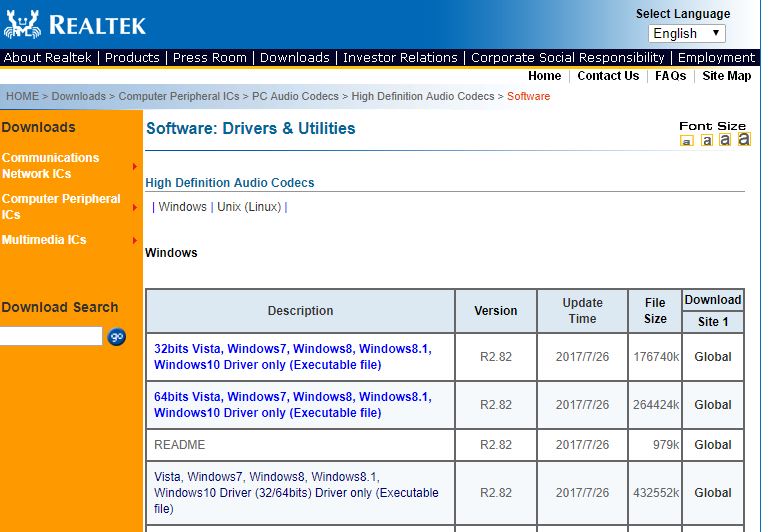Open Employment menu
780x532 pixels.
pyautogui.click(x=716, y=57)
